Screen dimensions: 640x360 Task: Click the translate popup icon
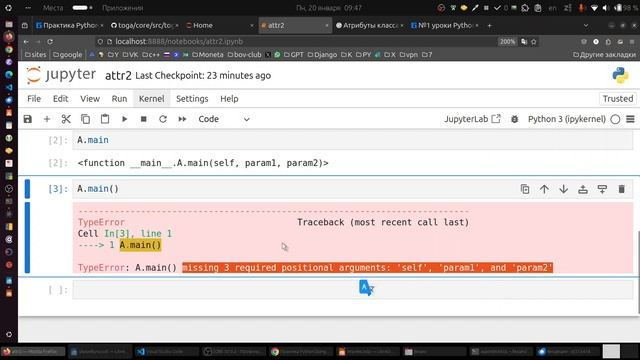point(366,288)
